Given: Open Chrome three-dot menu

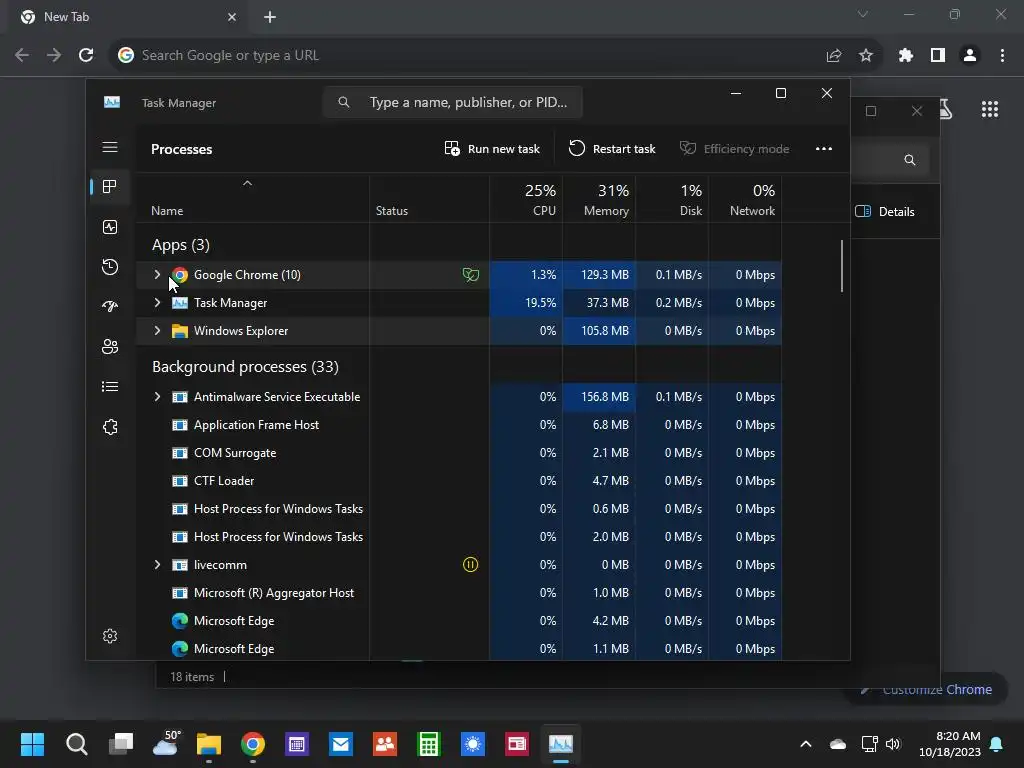Looking at the screenshot, I should tap(1002, 56).
